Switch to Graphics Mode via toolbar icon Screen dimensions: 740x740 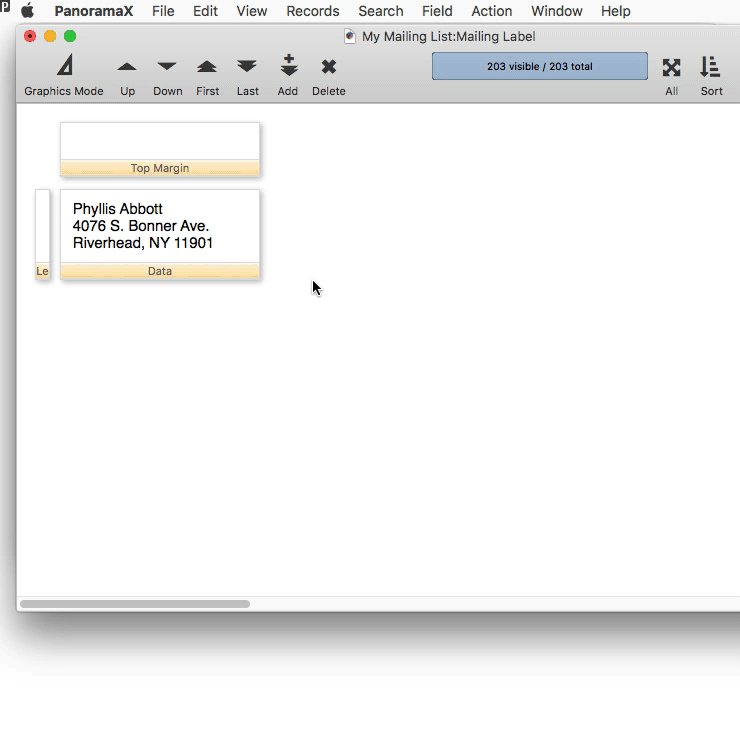65,65
